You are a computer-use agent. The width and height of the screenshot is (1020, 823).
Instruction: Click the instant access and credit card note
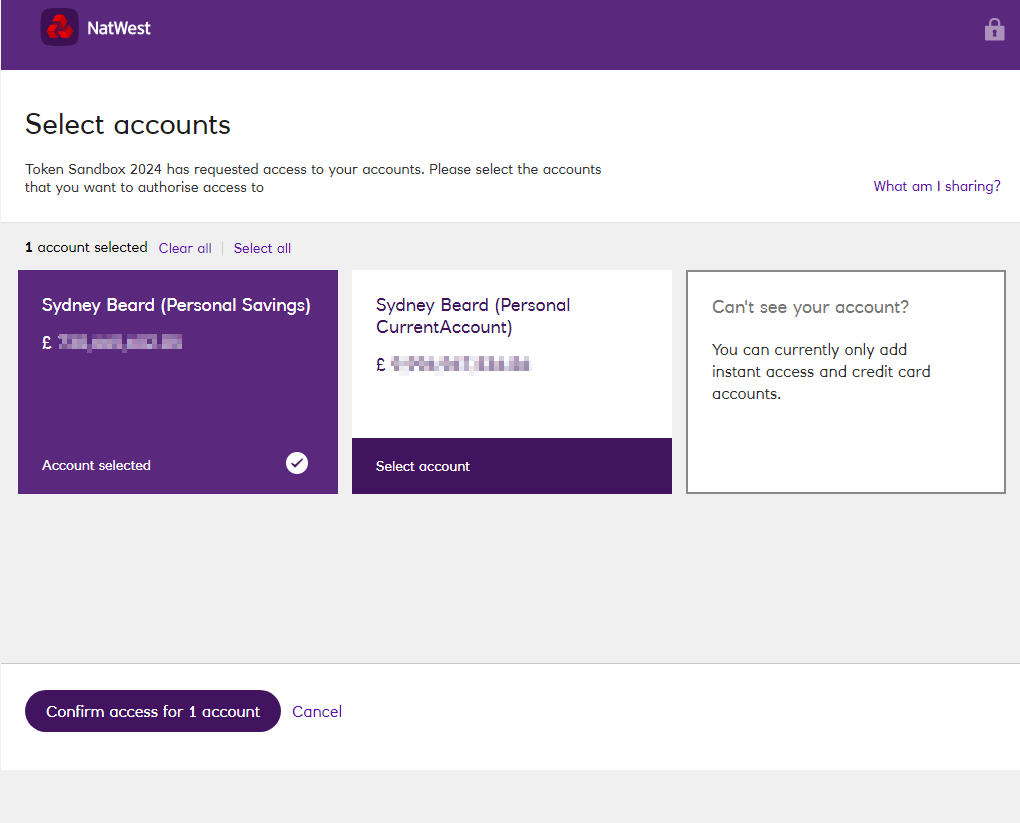click(821, 372)
